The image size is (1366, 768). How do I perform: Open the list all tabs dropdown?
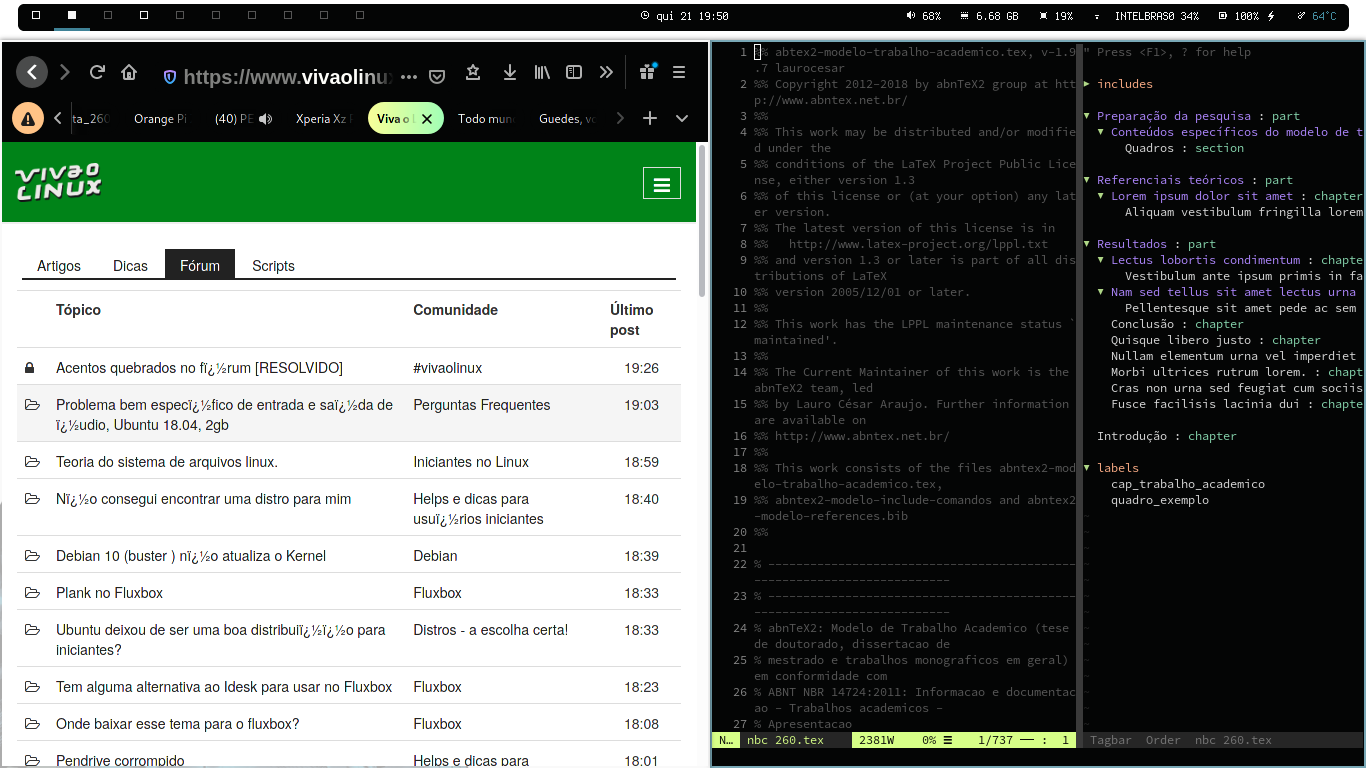pos(682,119)
